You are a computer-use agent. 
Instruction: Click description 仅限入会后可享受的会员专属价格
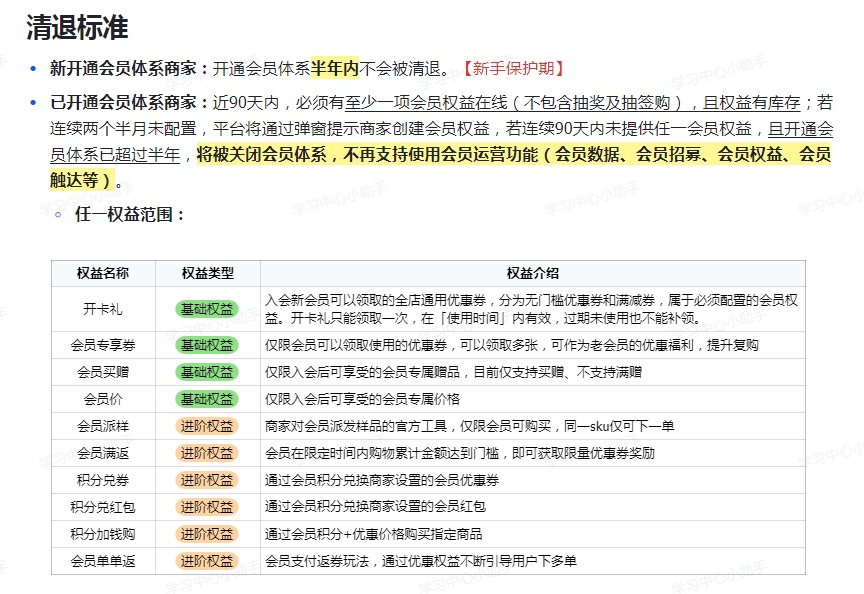(362, 399)
